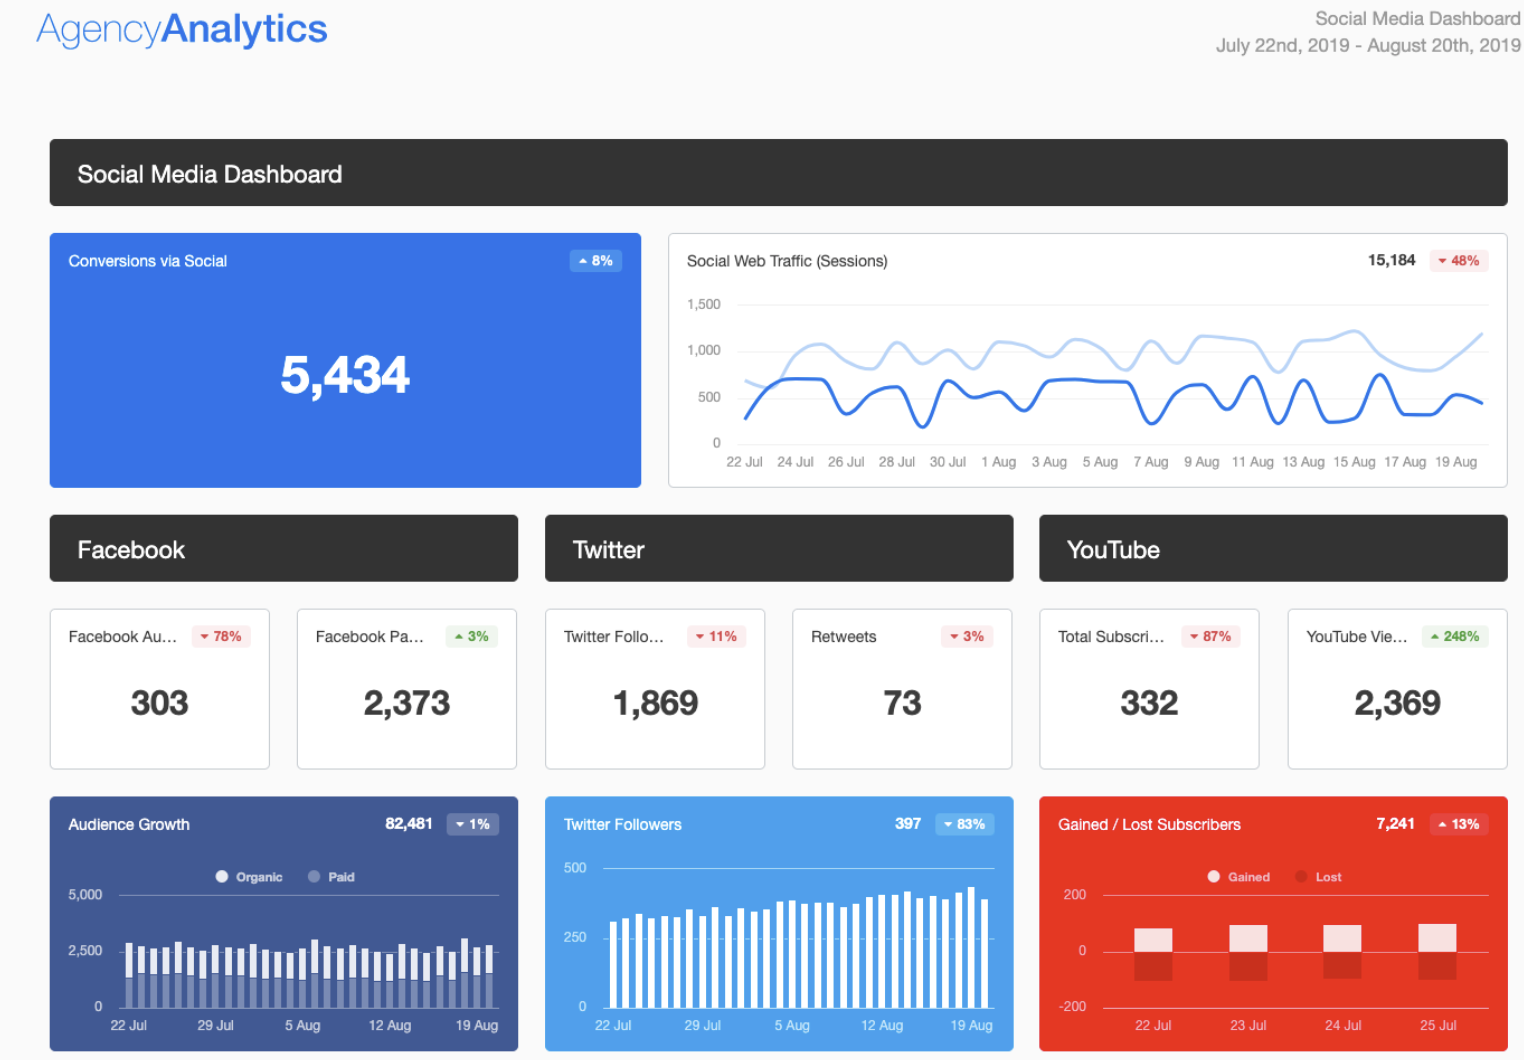The height and width of the screenshot is (1060, 1524).
Task: Select the Social Media Dashboard banner
Action: [778, 172]
